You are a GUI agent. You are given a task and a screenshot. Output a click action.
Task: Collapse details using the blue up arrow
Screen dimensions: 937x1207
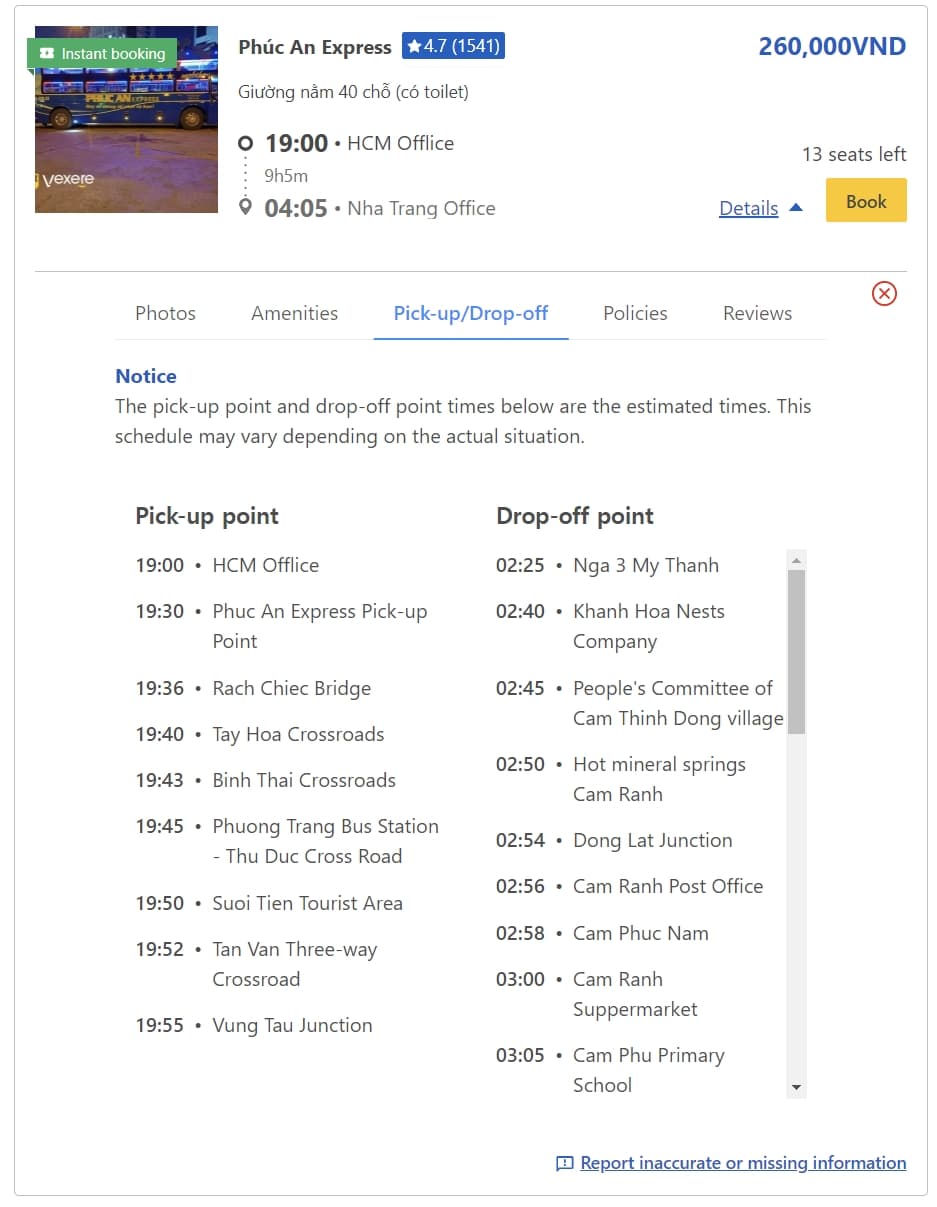point(796,208)
